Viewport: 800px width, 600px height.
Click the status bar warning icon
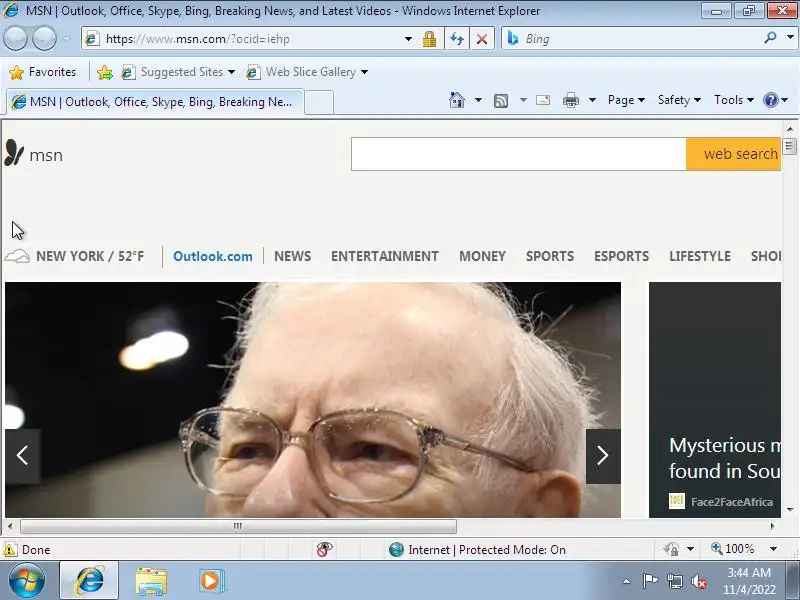[9, 549]
